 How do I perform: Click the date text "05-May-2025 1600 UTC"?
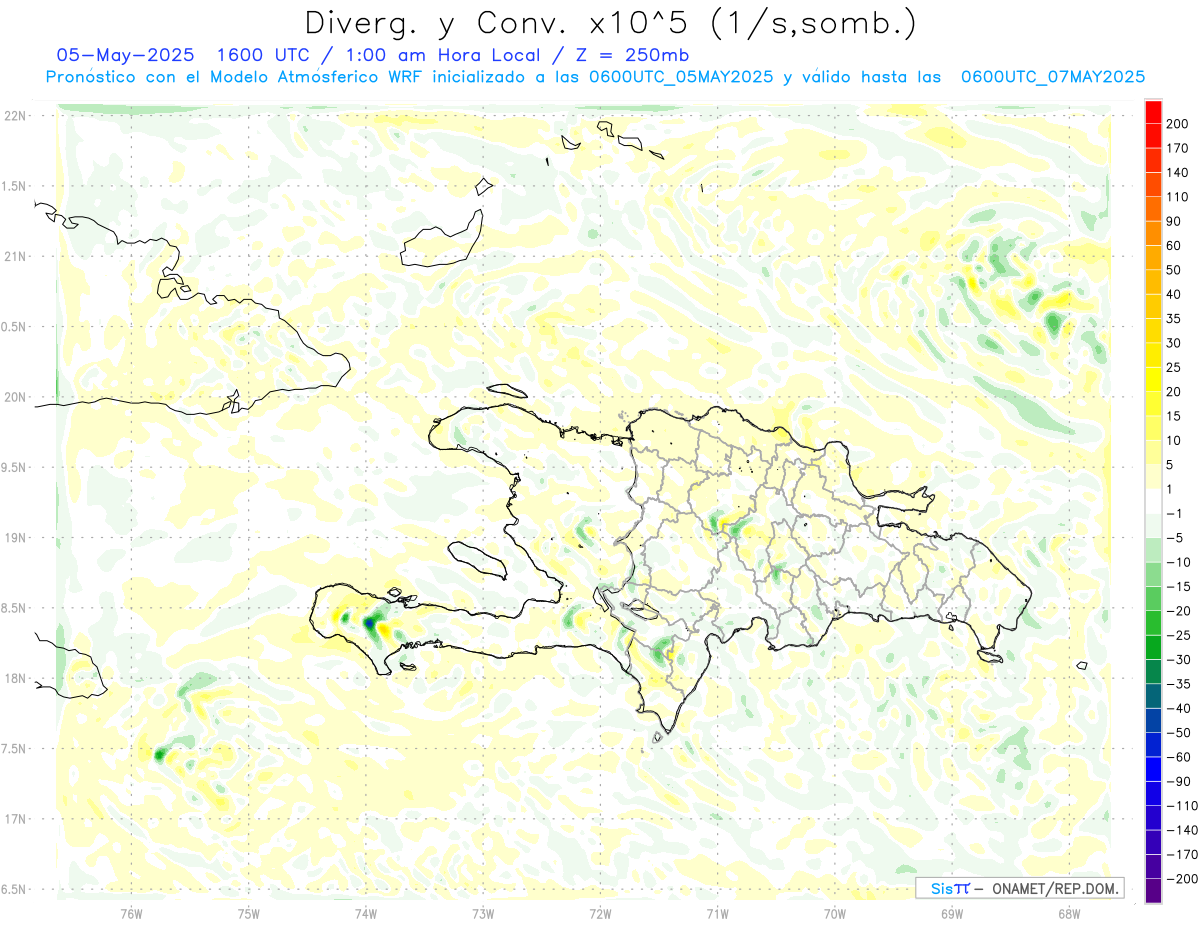pos(179,54)
